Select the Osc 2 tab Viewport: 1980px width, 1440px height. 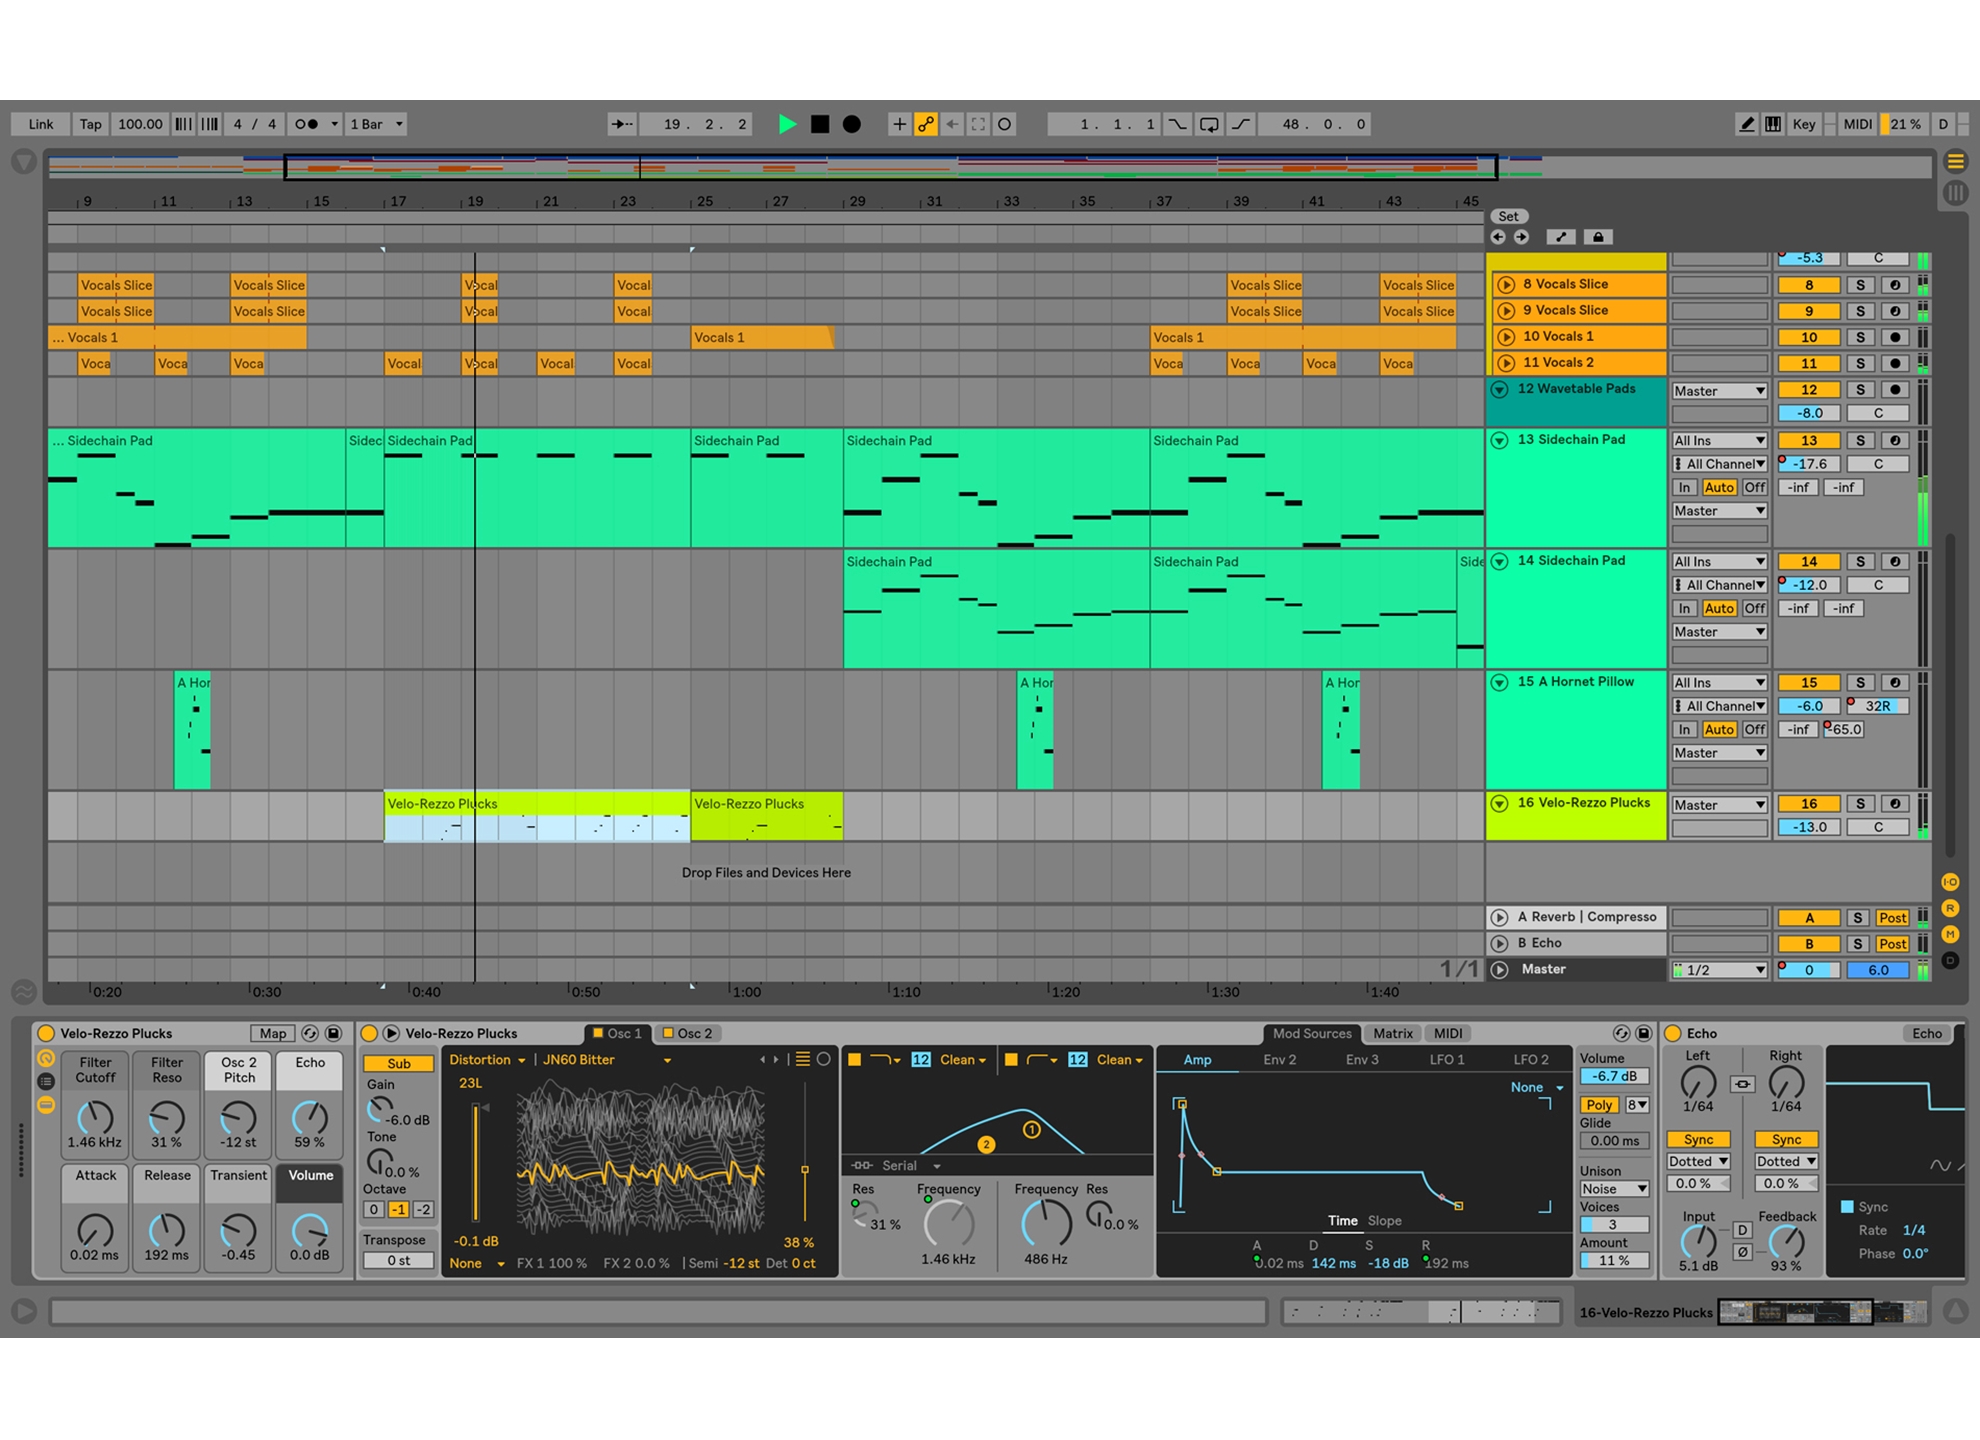[x=688, y=1033]
